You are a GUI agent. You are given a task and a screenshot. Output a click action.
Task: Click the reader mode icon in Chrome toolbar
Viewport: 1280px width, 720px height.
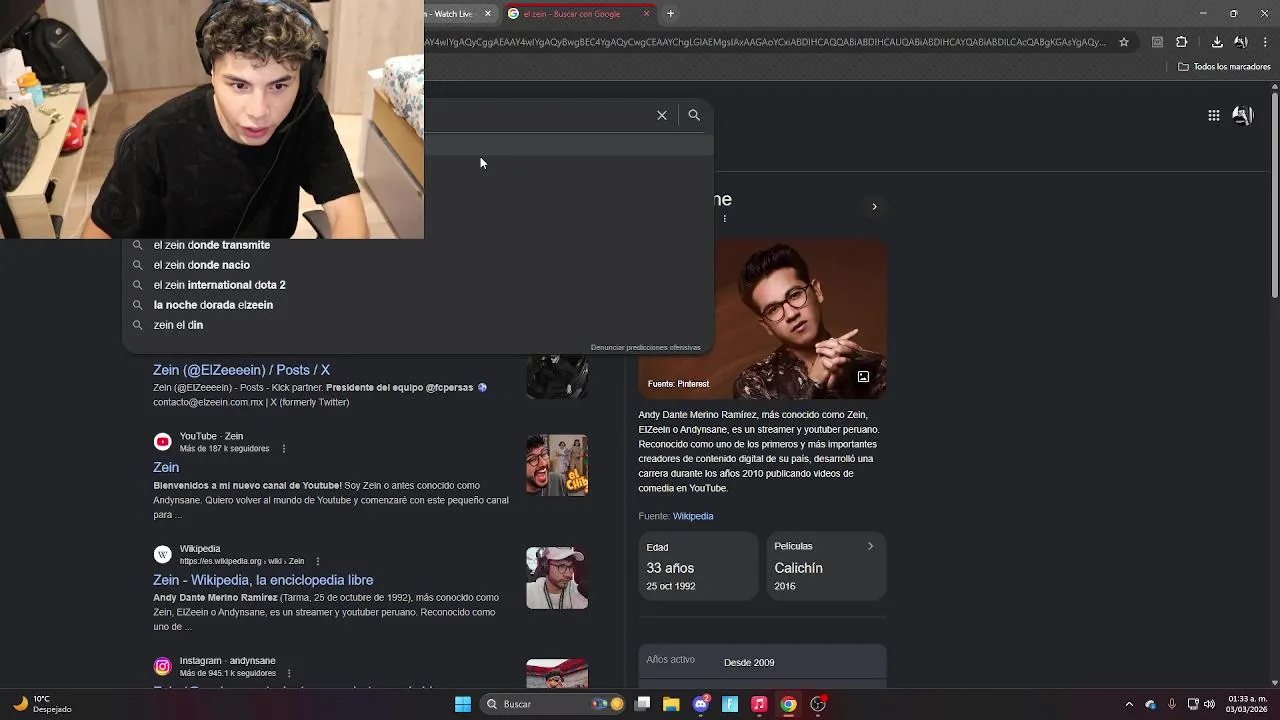(x=1157, y=42)
